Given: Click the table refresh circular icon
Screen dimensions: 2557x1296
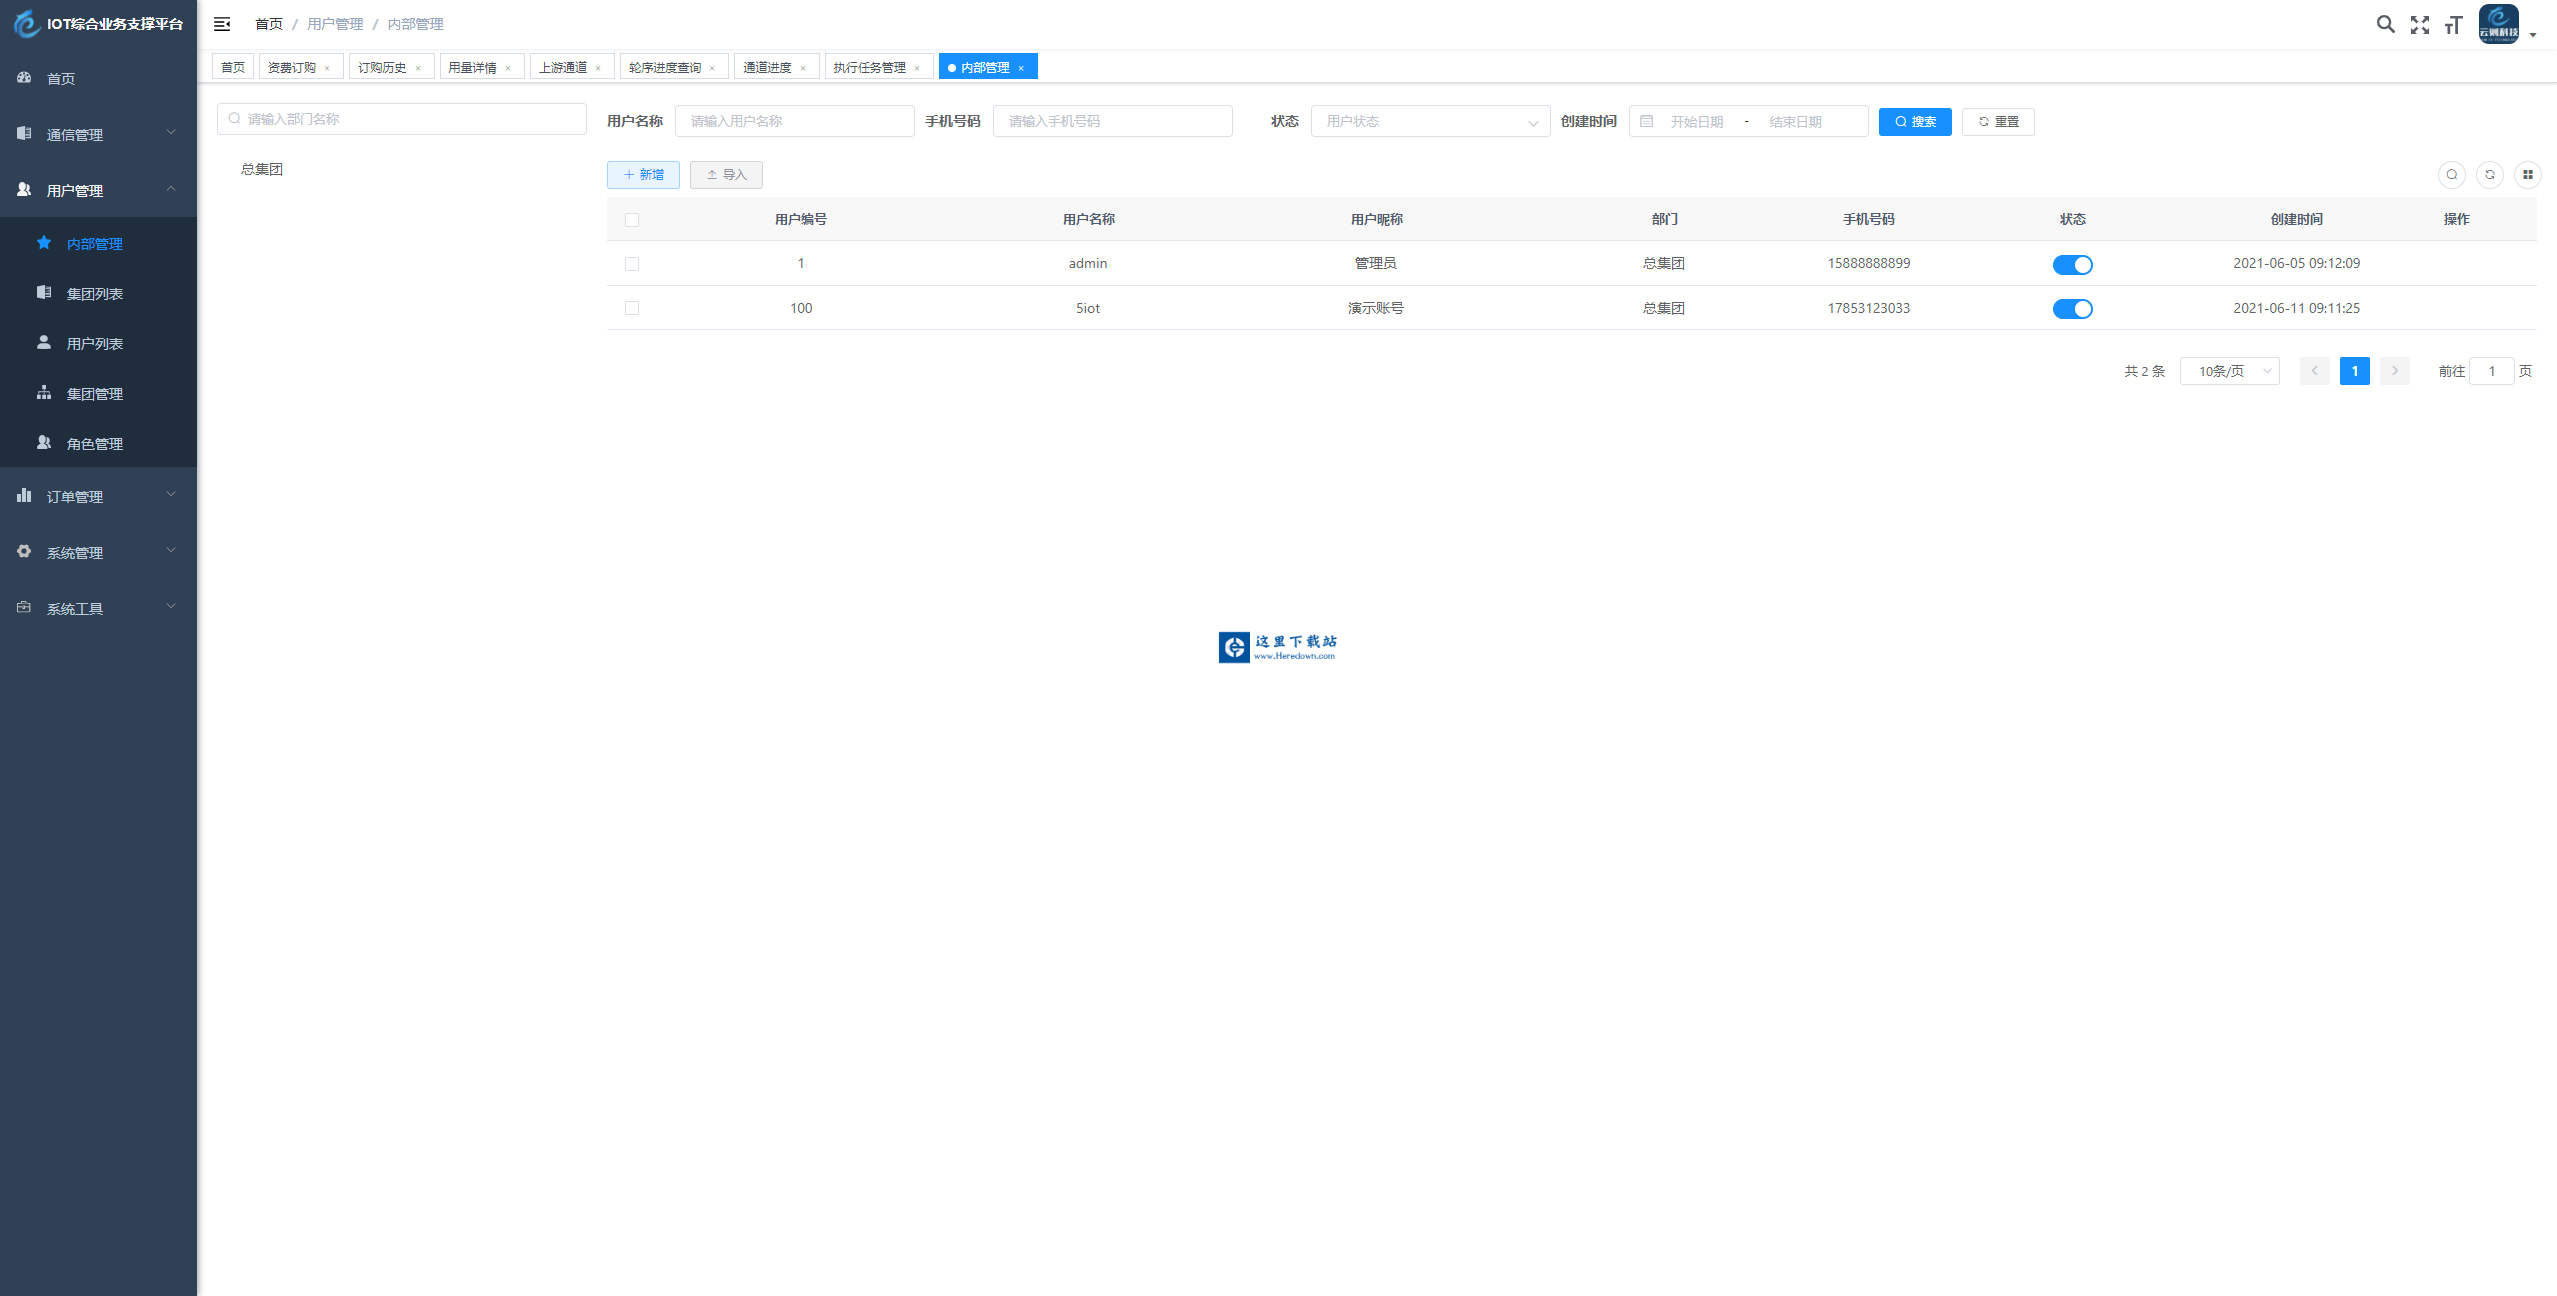Looking at the screenshot, I should coord(2490,175).
